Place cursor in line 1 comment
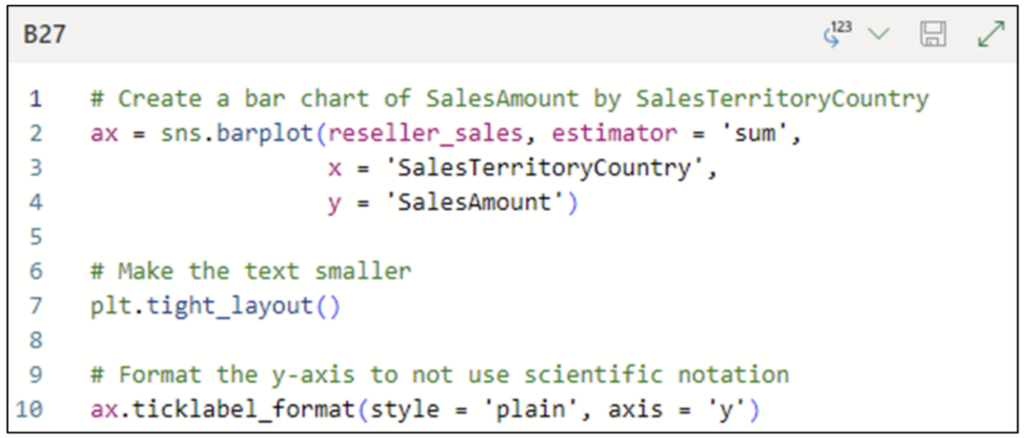The width and height of the screenshot is (1024, 438). [509, 99]
